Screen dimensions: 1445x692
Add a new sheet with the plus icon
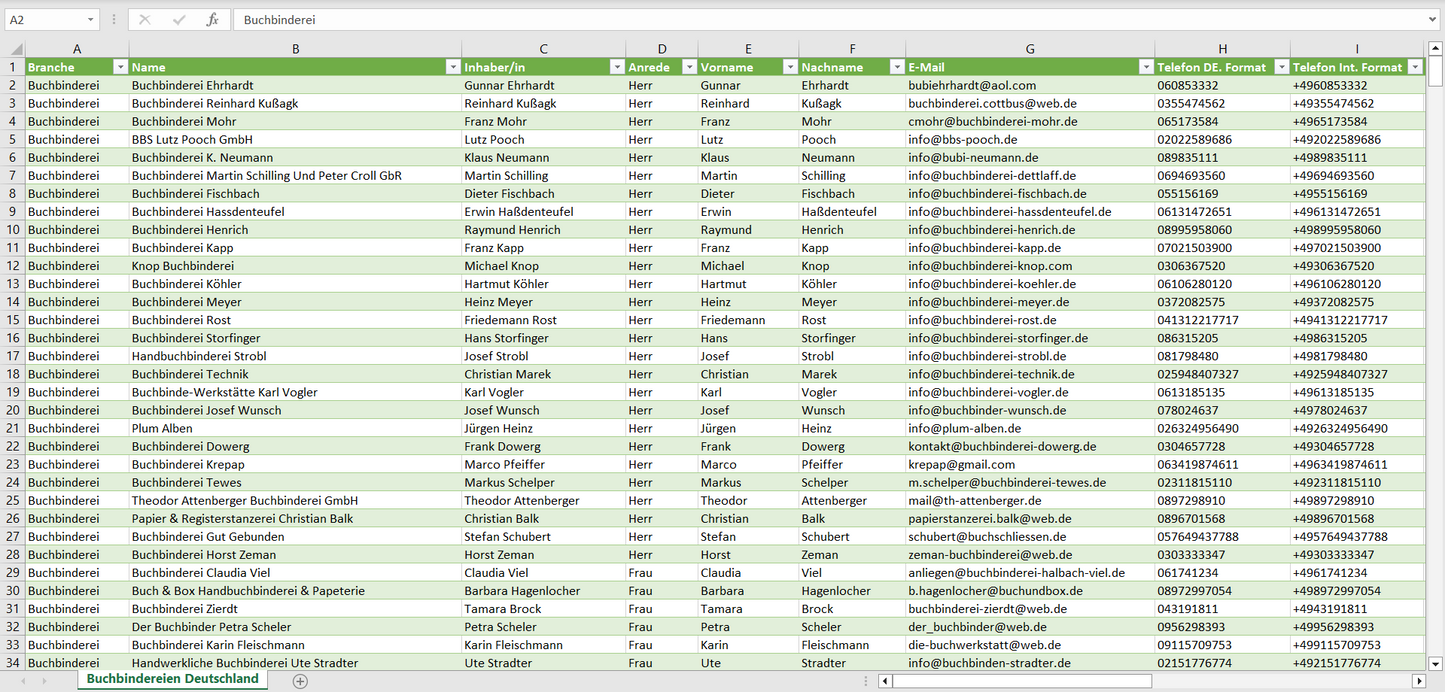[x=300, y=681]
